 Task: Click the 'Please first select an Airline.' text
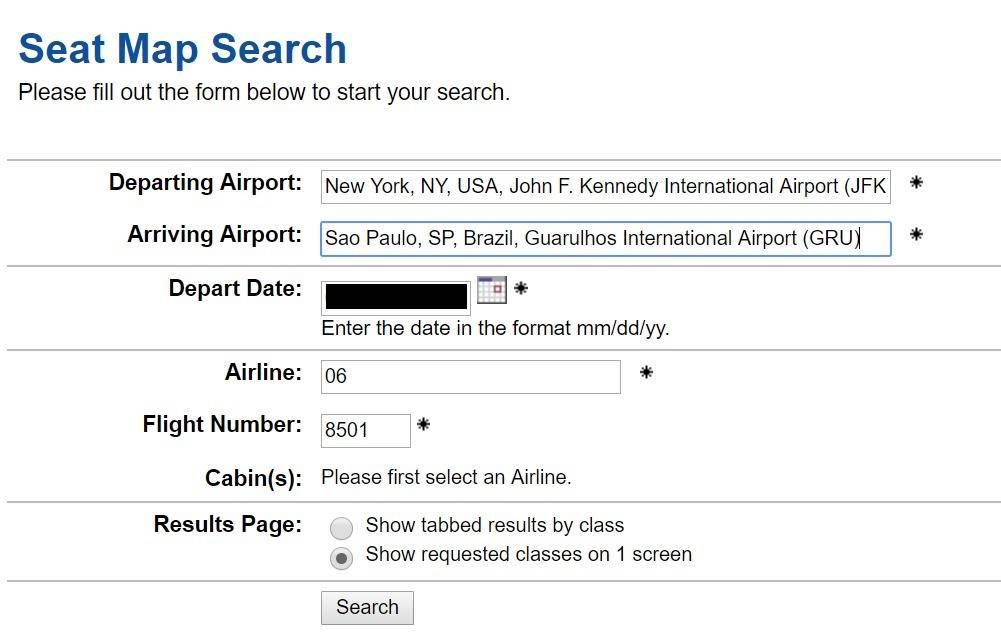pyautogui.click(x=446, y=477)
